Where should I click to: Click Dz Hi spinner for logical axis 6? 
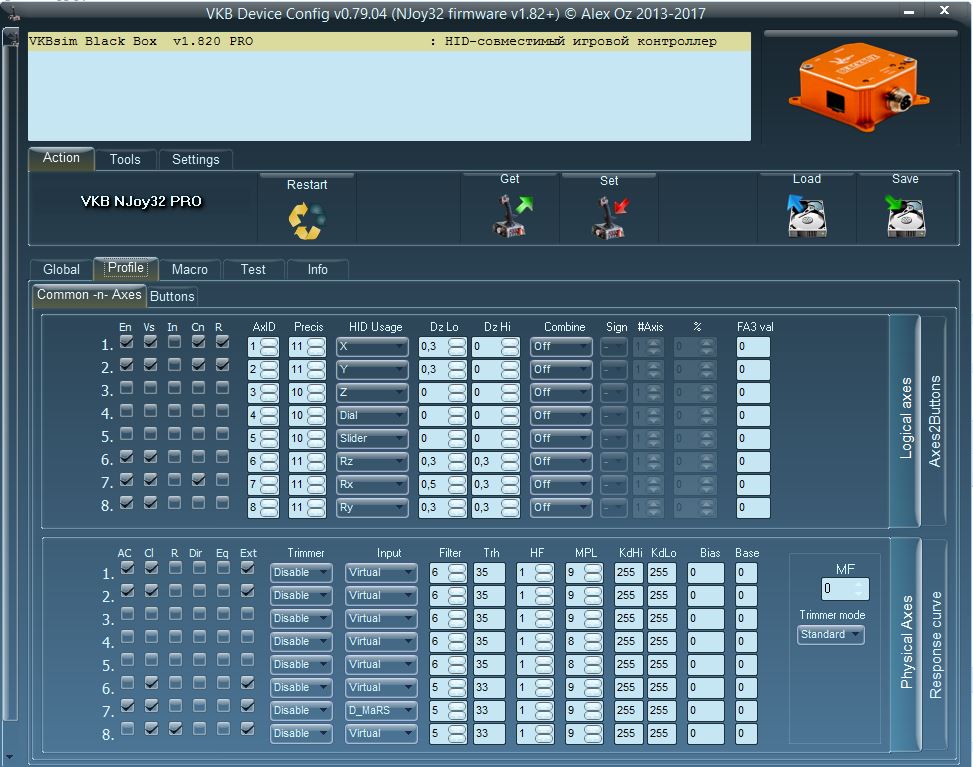click(510, 462)
